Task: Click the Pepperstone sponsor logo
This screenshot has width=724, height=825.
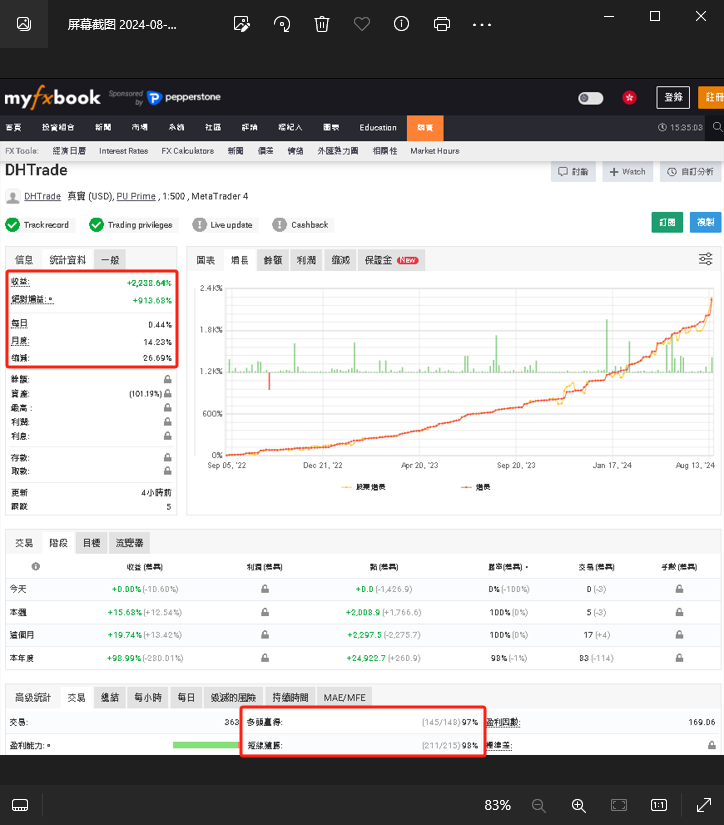Action: [x=184, y=97]
